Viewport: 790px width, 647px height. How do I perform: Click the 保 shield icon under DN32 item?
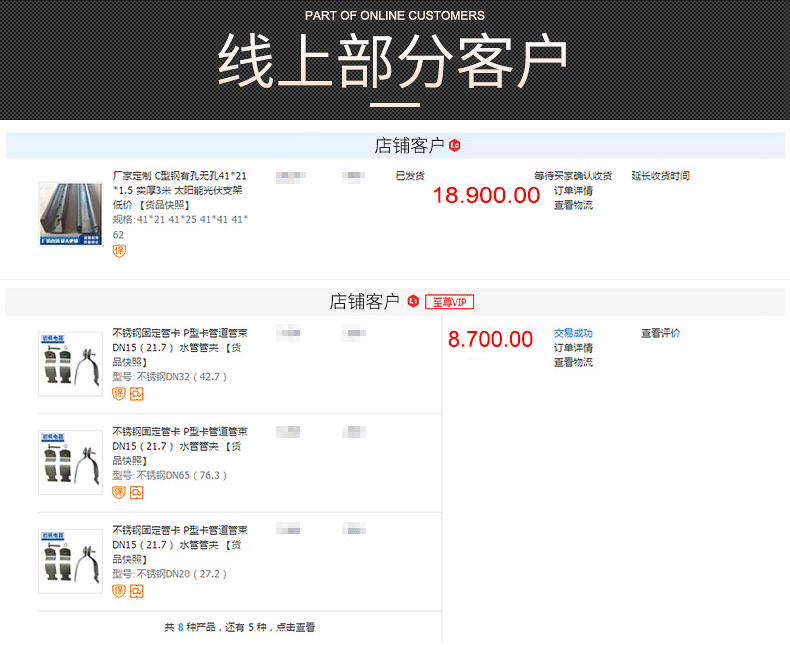pyautogui.click(x=119, y=394)
